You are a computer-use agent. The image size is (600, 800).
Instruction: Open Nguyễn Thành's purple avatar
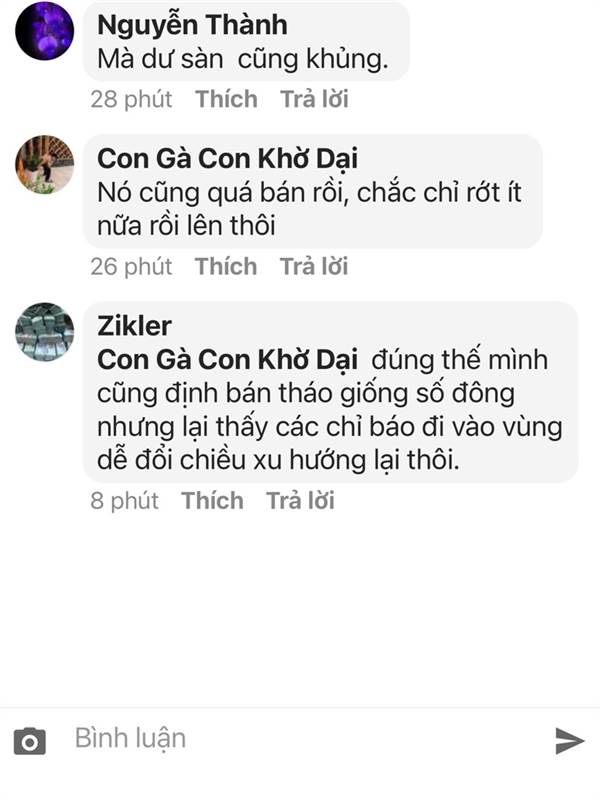tap(44, 31)
